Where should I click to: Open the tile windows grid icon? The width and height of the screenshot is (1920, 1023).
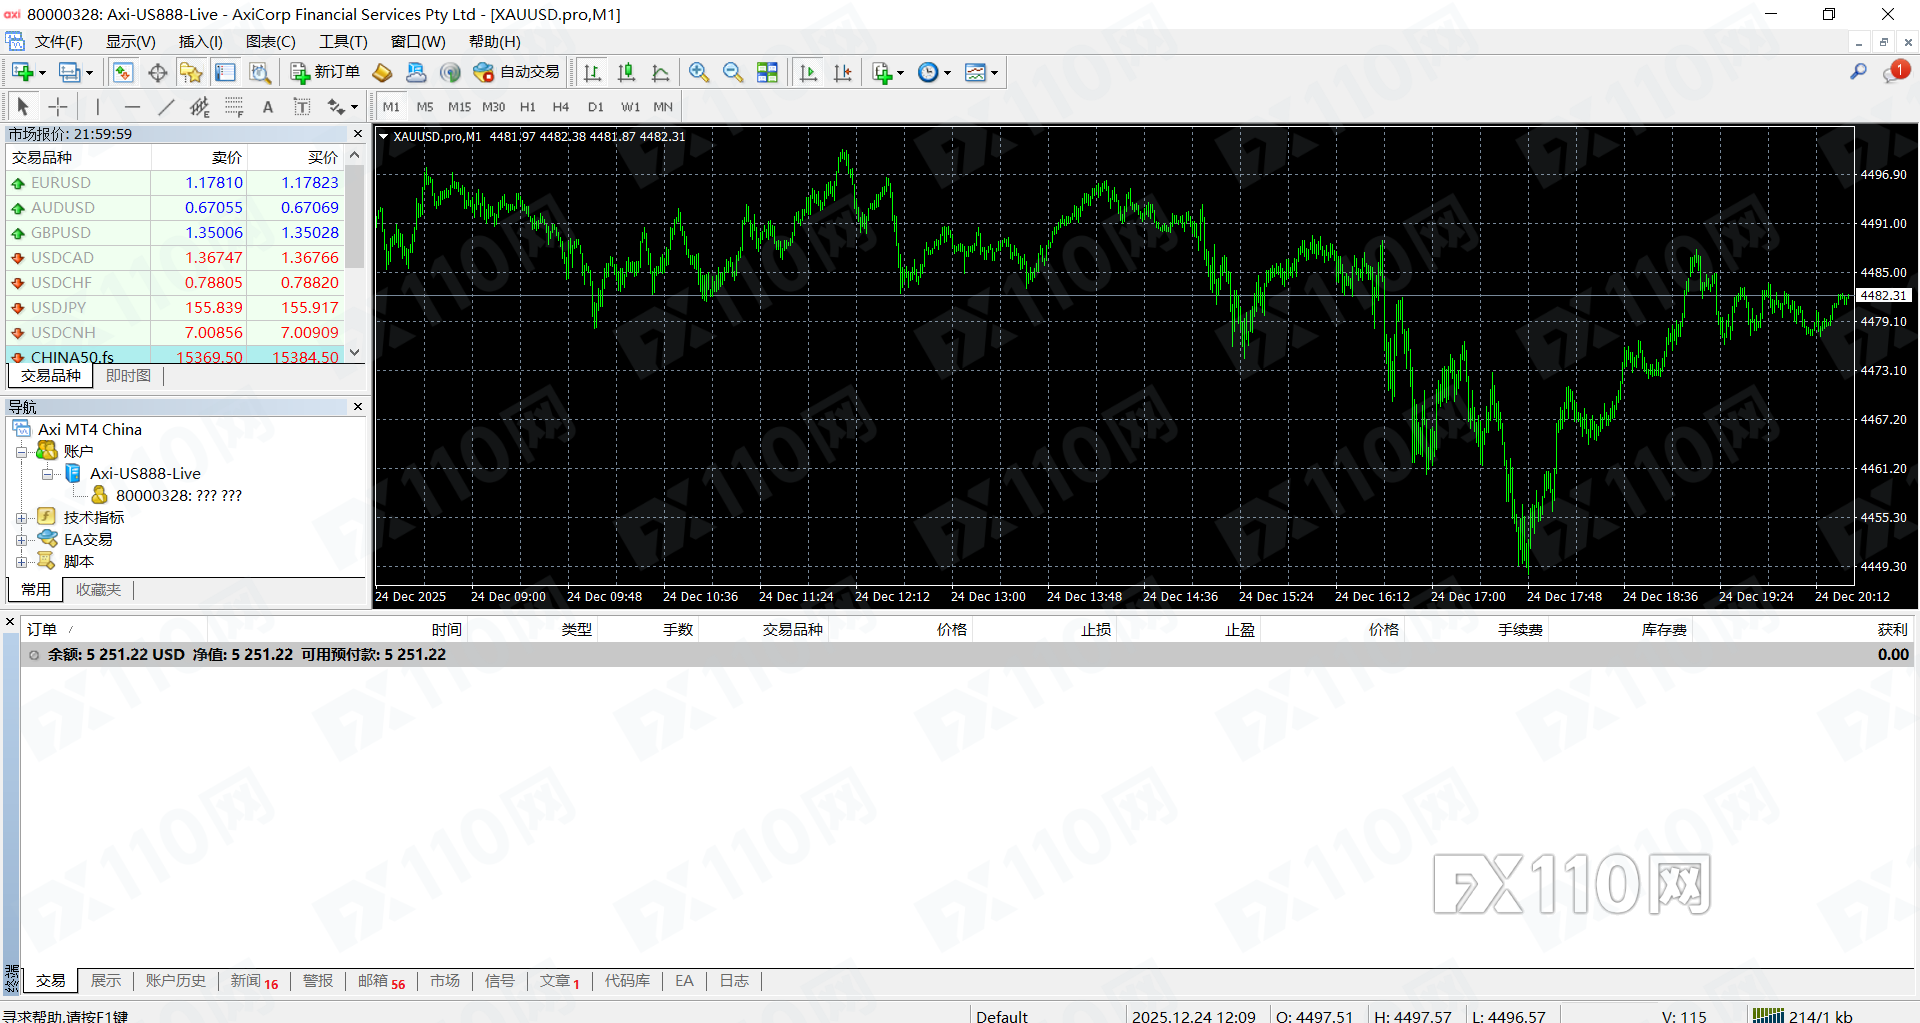767,72
